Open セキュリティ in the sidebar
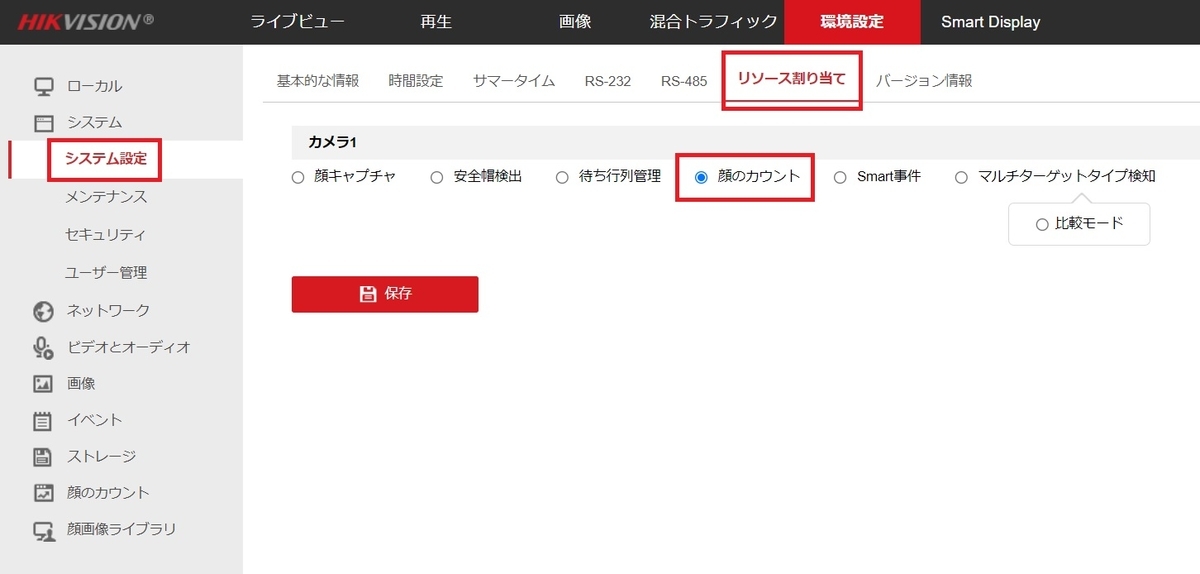The image size is (1200, 574). 105,235
